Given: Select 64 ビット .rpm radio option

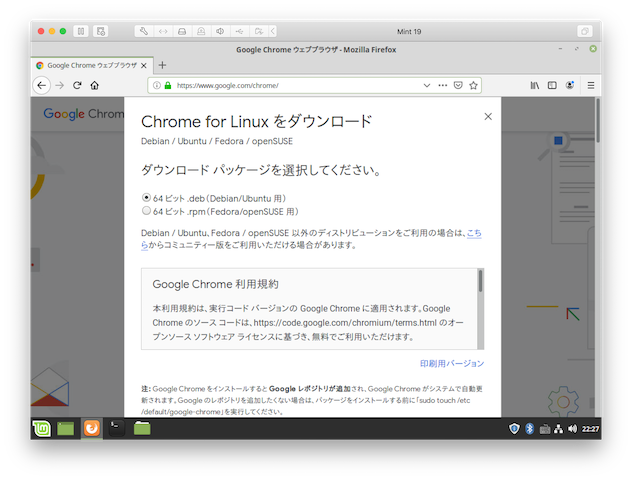Looking at the screenshot, I should pyautogui.click(x=146, y=211).
